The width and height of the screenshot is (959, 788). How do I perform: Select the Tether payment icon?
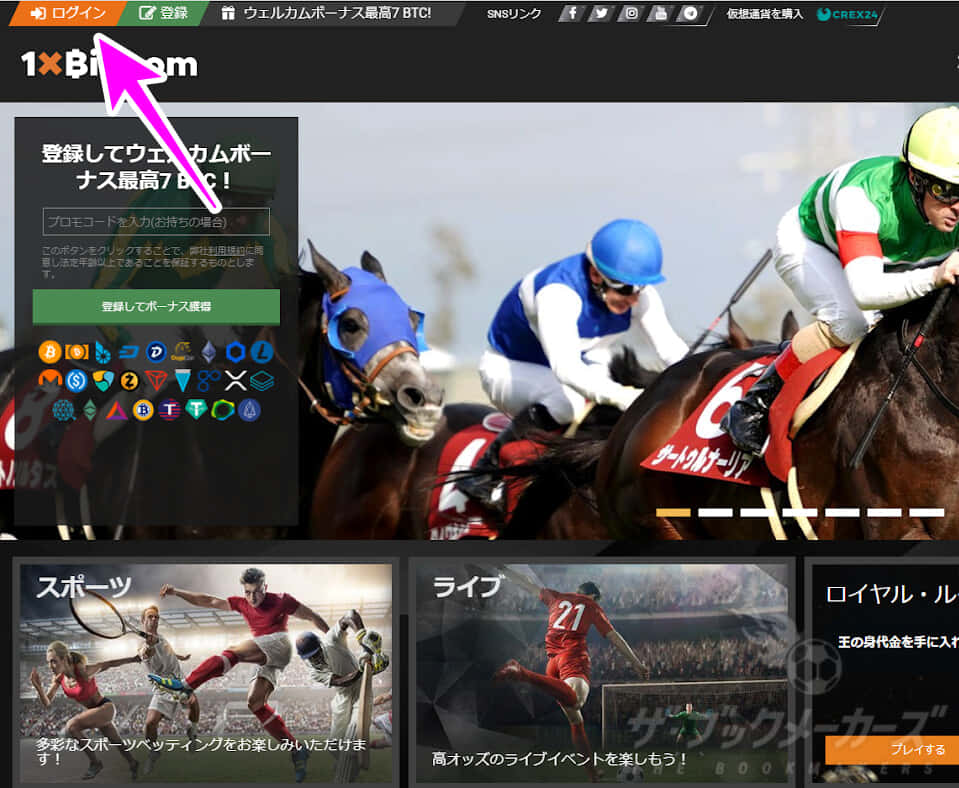(x=195, y=411)
